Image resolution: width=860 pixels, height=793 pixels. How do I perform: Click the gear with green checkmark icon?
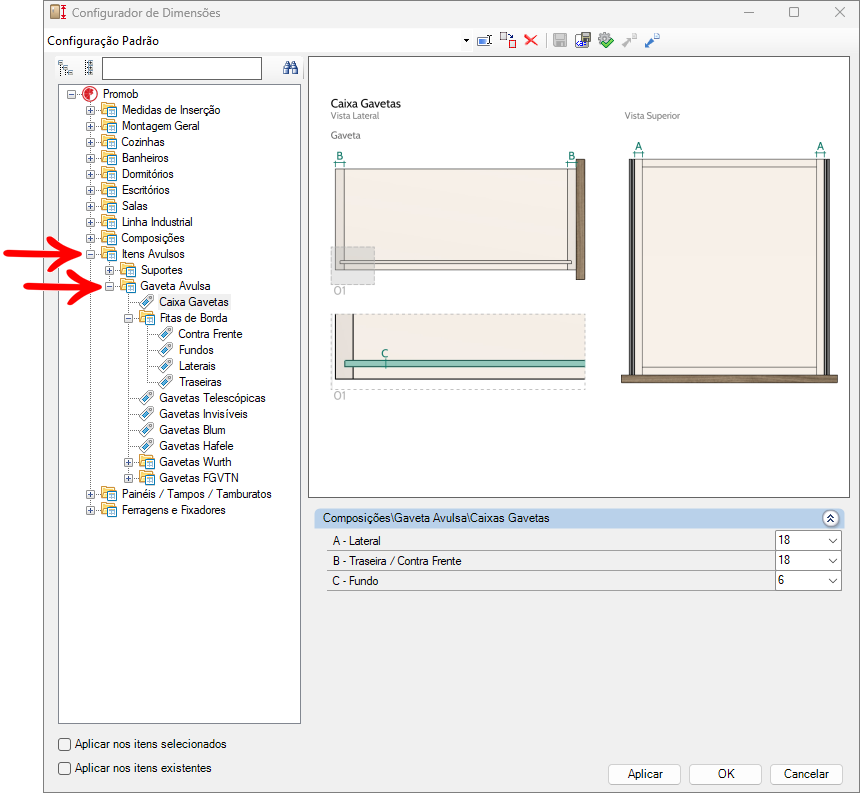pyautogui.click(x=606, y=41)
